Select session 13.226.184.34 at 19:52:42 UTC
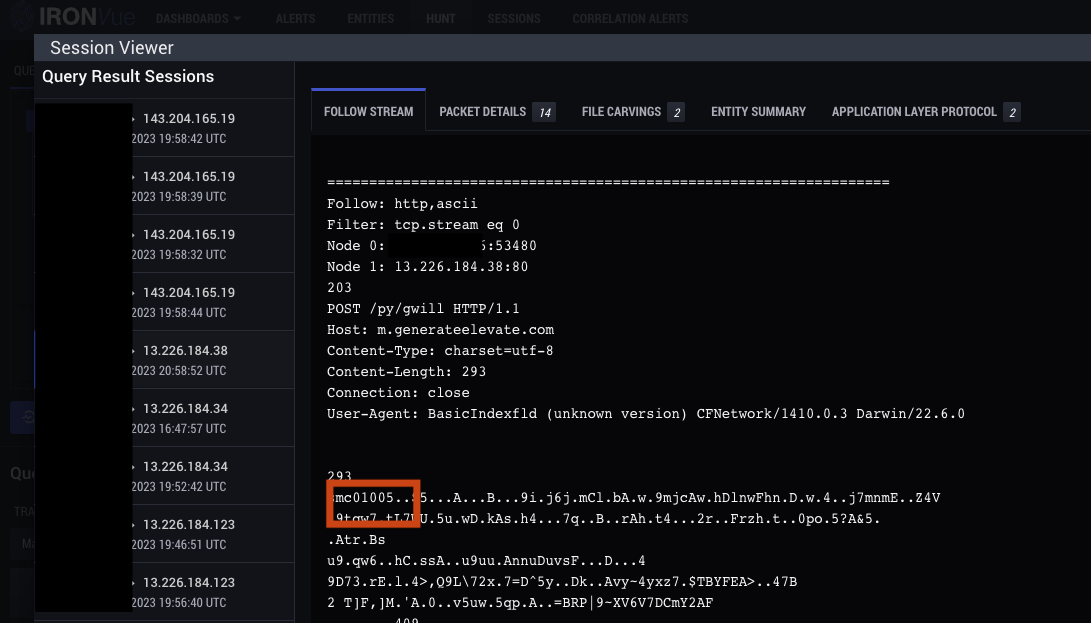The image size is (1091, 623). click(164, 476)
